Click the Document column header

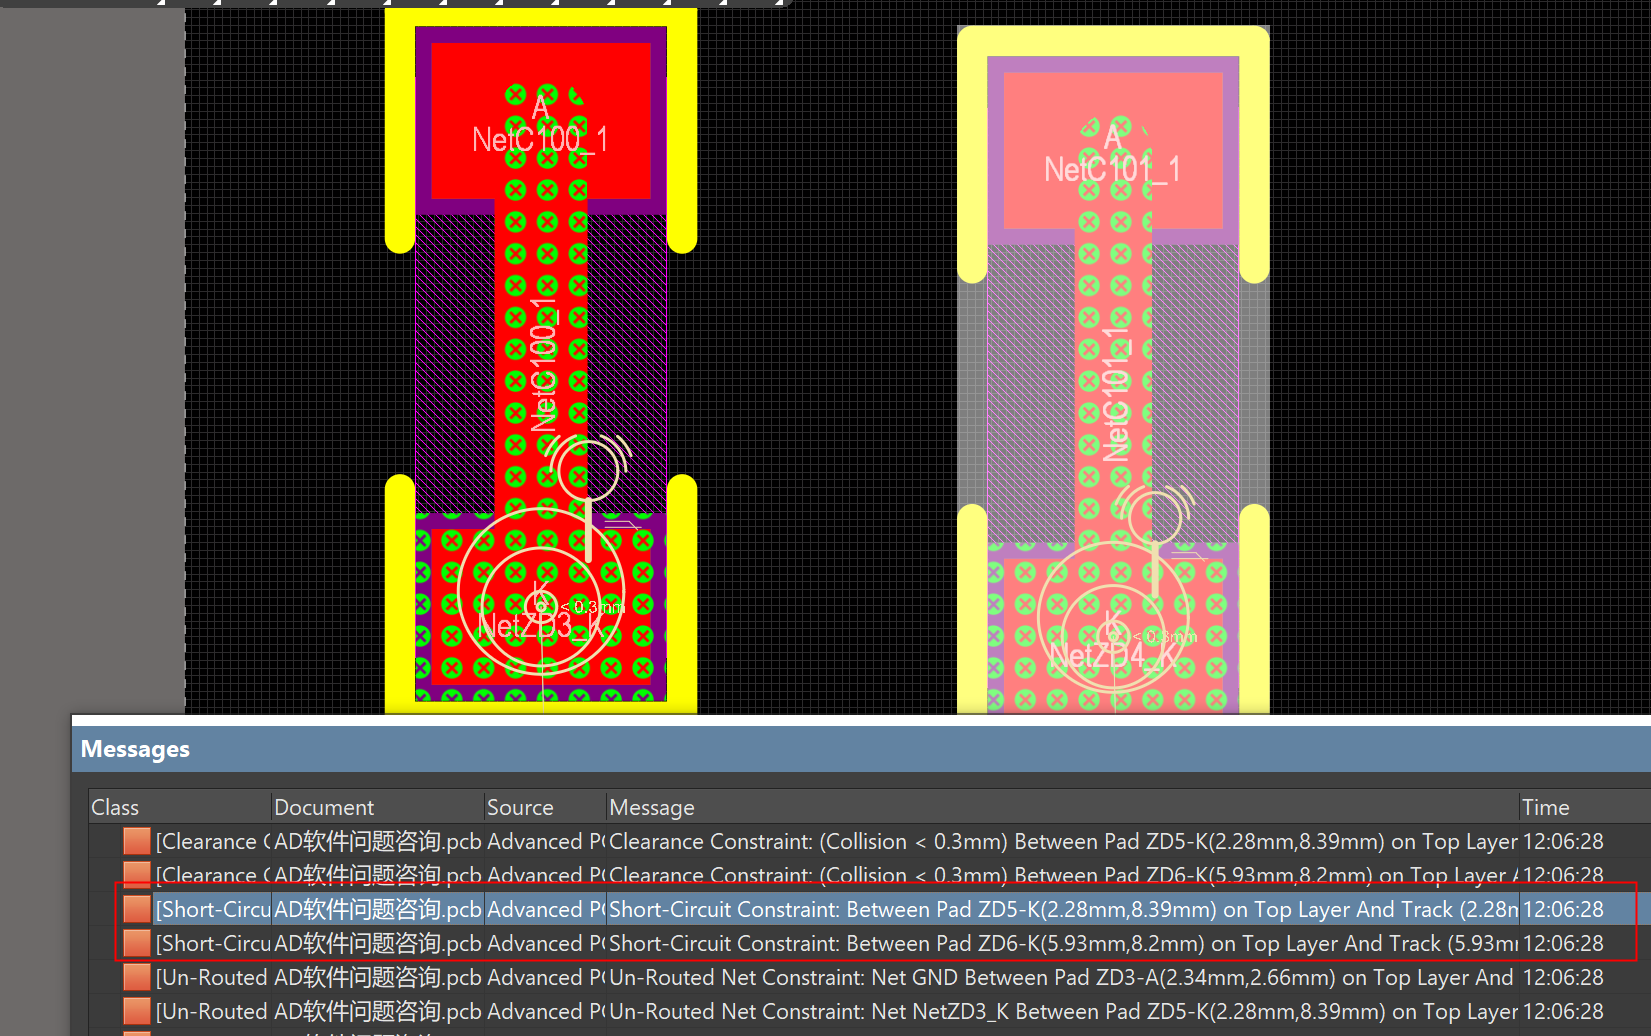tap(324, 807)
